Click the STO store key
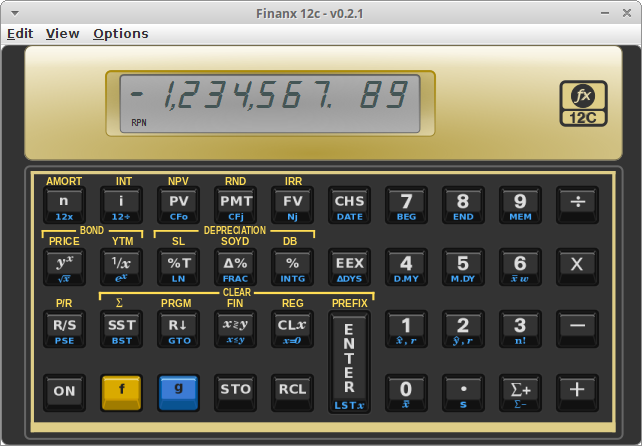The image size is (642, 446). tap(235, 393)
